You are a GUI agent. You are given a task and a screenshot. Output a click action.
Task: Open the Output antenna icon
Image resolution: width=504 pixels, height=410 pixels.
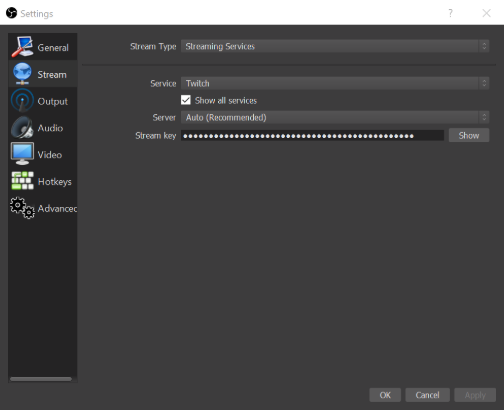22,100
